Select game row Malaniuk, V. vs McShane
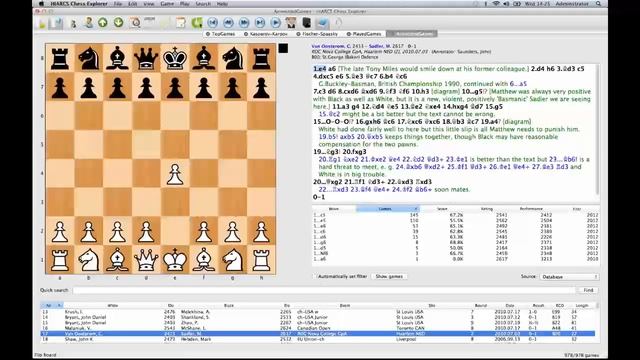The image size is (640, 360). [317, 328]
